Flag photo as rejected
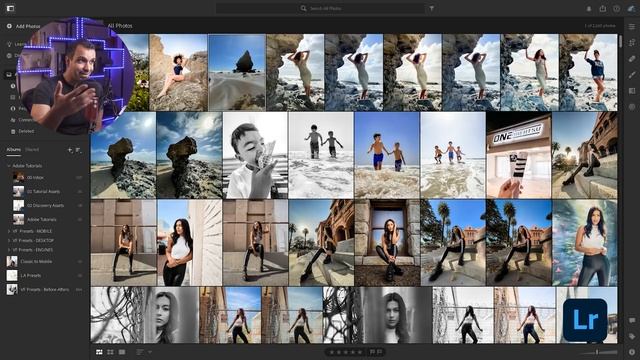Image resolution: width=640 pixels, height=360 pixels. [x=380, y=352]
